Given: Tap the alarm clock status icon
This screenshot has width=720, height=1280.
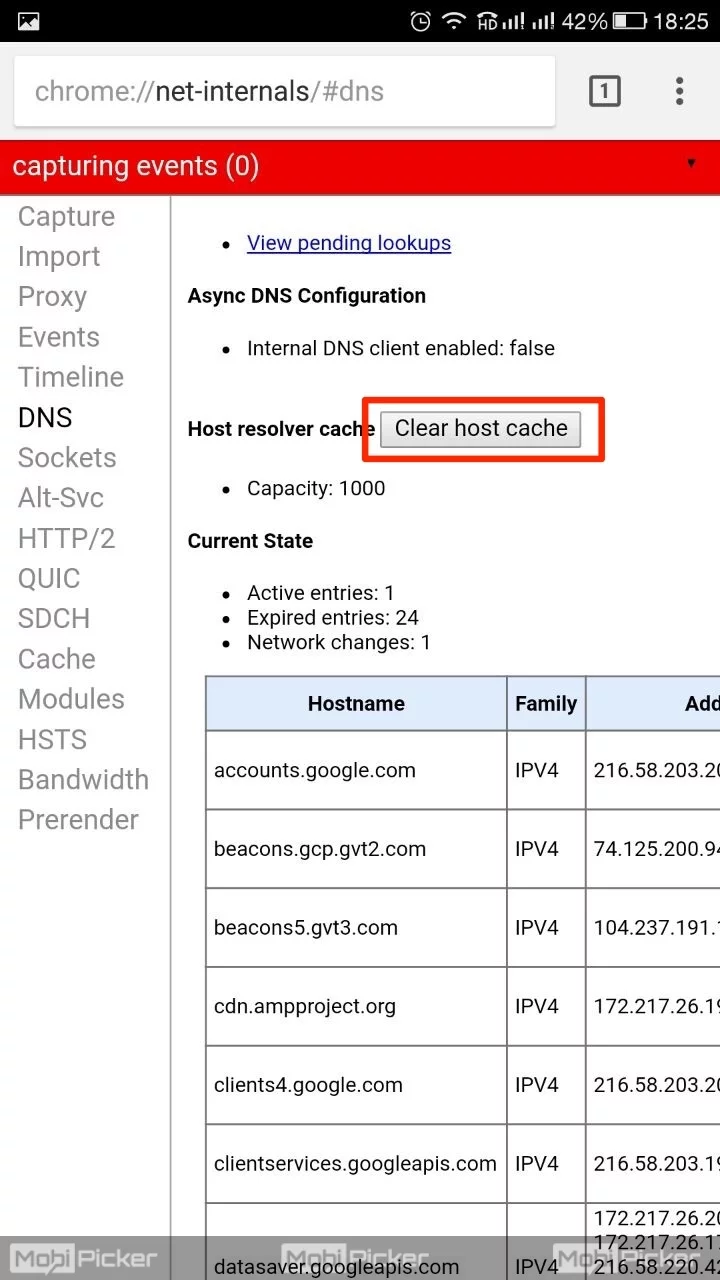Looking at the screenshot, I should tap(421, 21).
